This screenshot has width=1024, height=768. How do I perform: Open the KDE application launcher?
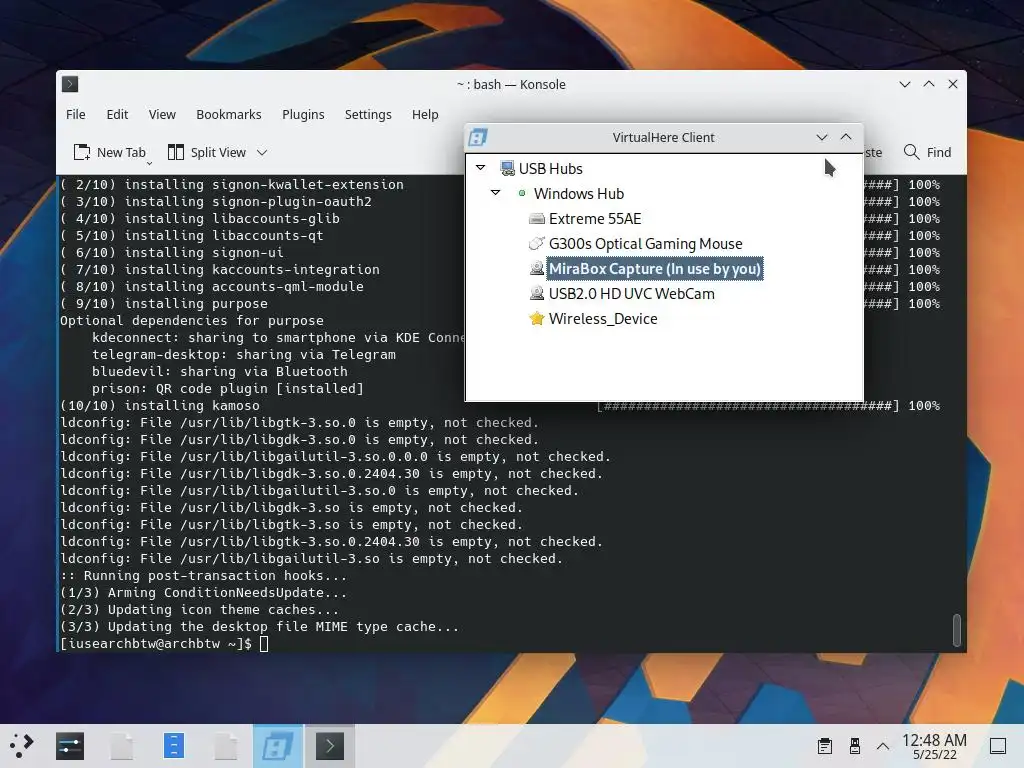point(21,746)
